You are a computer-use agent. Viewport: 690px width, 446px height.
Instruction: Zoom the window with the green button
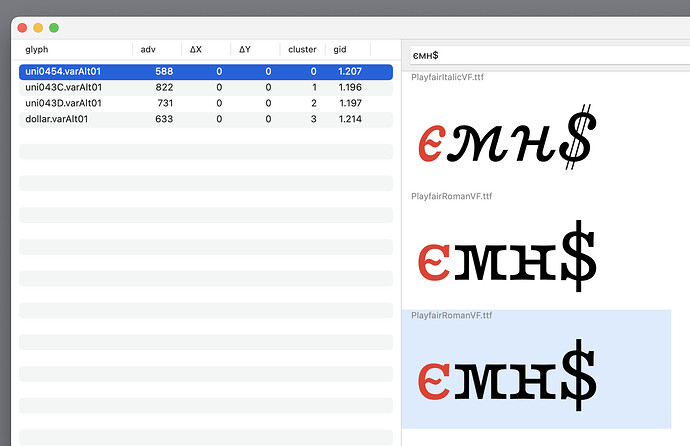point(54,28)
